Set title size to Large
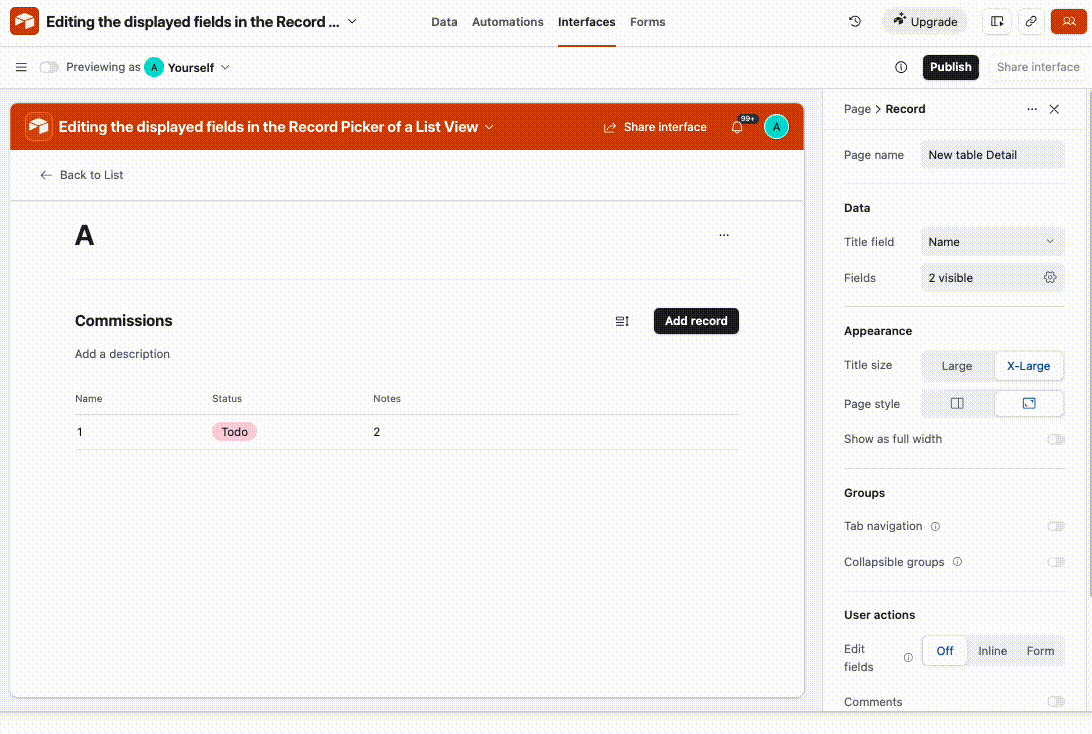Screen dimensions: 1092x734 [x=957, y=366]
